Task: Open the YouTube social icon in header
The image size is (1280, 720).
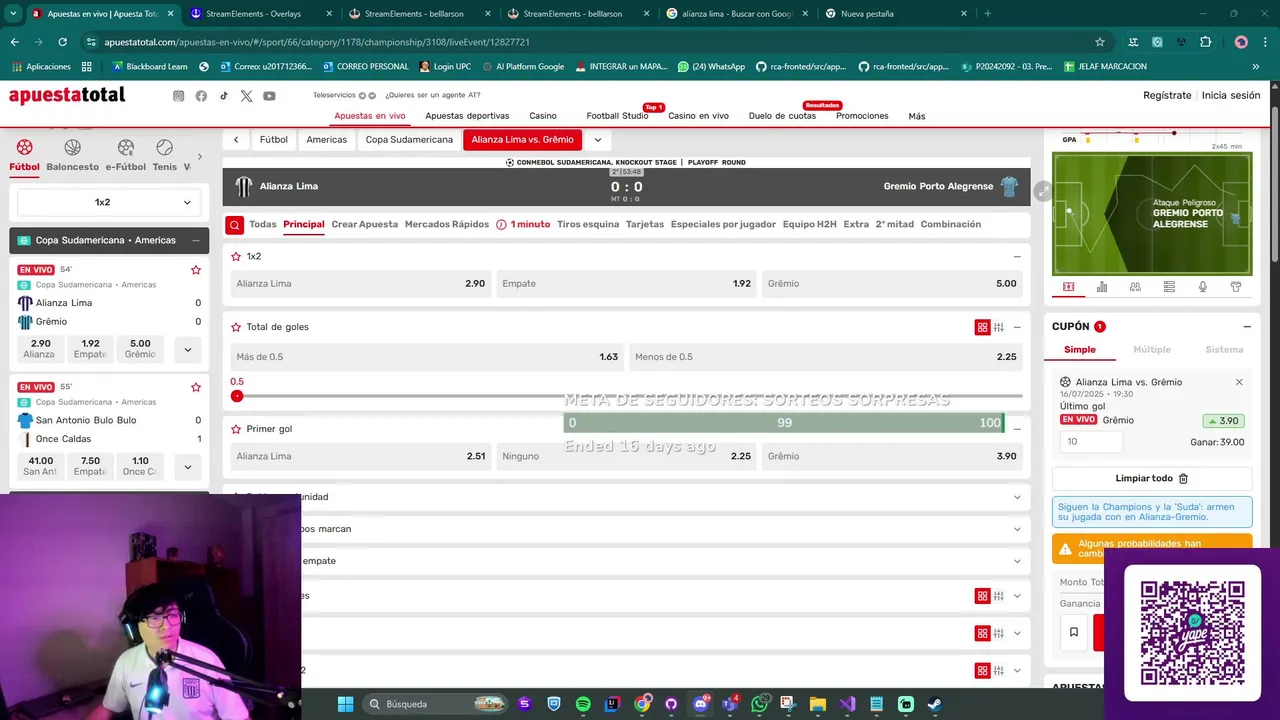Action: [269, 96]
